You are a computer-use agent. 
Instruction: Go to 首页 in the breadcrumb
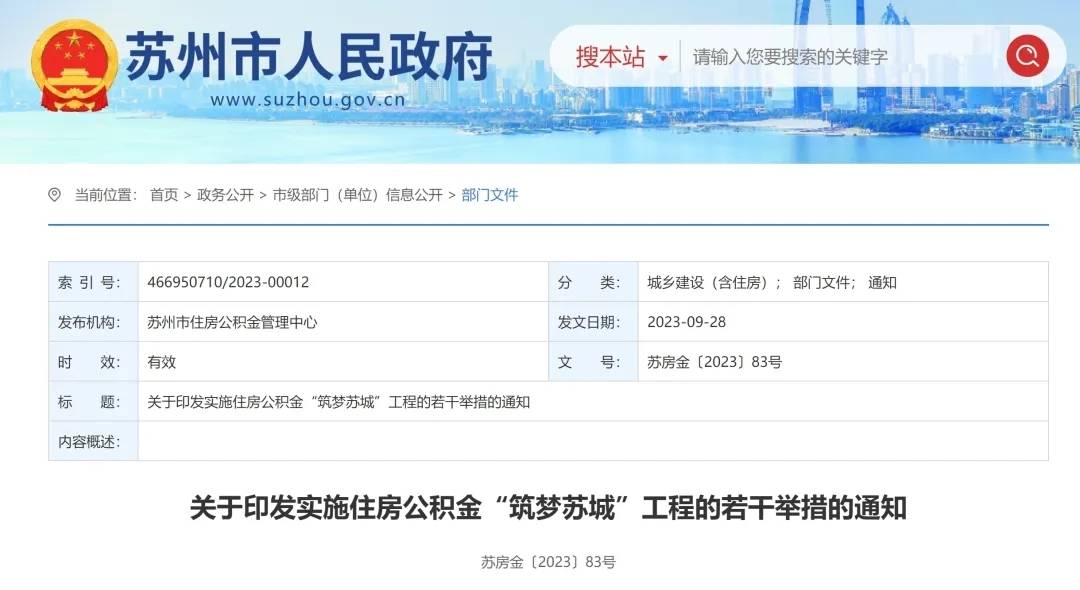click(x=164, y=195)
